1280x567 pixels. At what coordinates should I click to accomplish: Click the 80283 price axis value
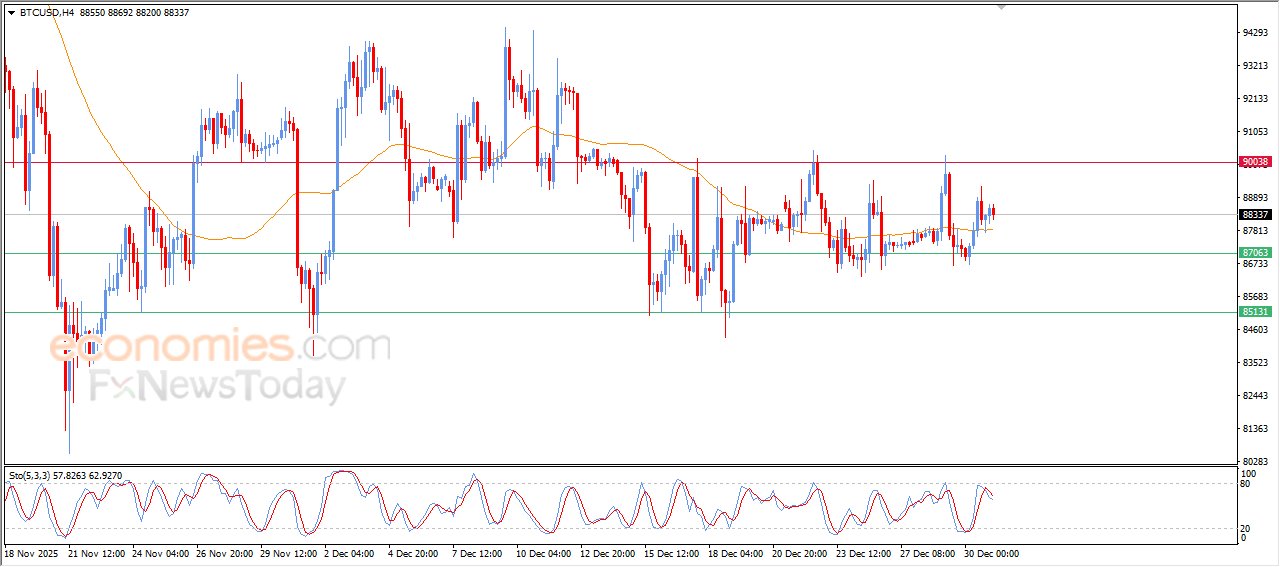(1255, 462)
